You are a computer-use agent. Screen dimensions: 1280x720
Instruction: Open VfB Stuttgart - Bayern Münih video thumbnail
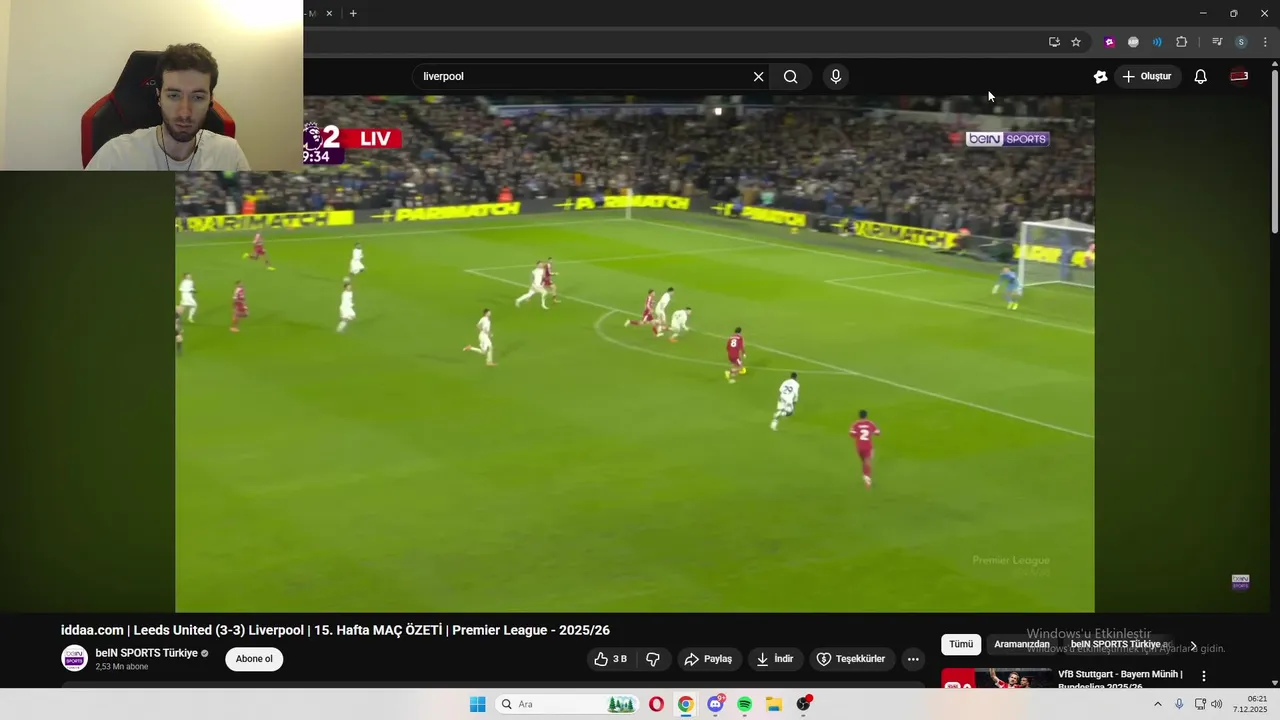pyautogui.click(x=996, y=678)
